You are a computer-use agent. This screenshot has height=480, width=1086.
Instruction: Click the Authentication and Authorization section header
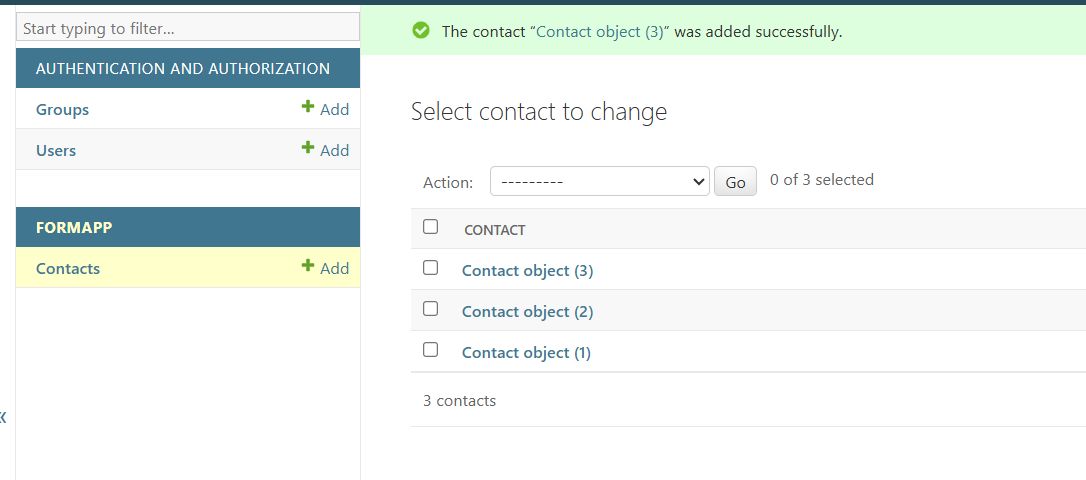point(183,69)
